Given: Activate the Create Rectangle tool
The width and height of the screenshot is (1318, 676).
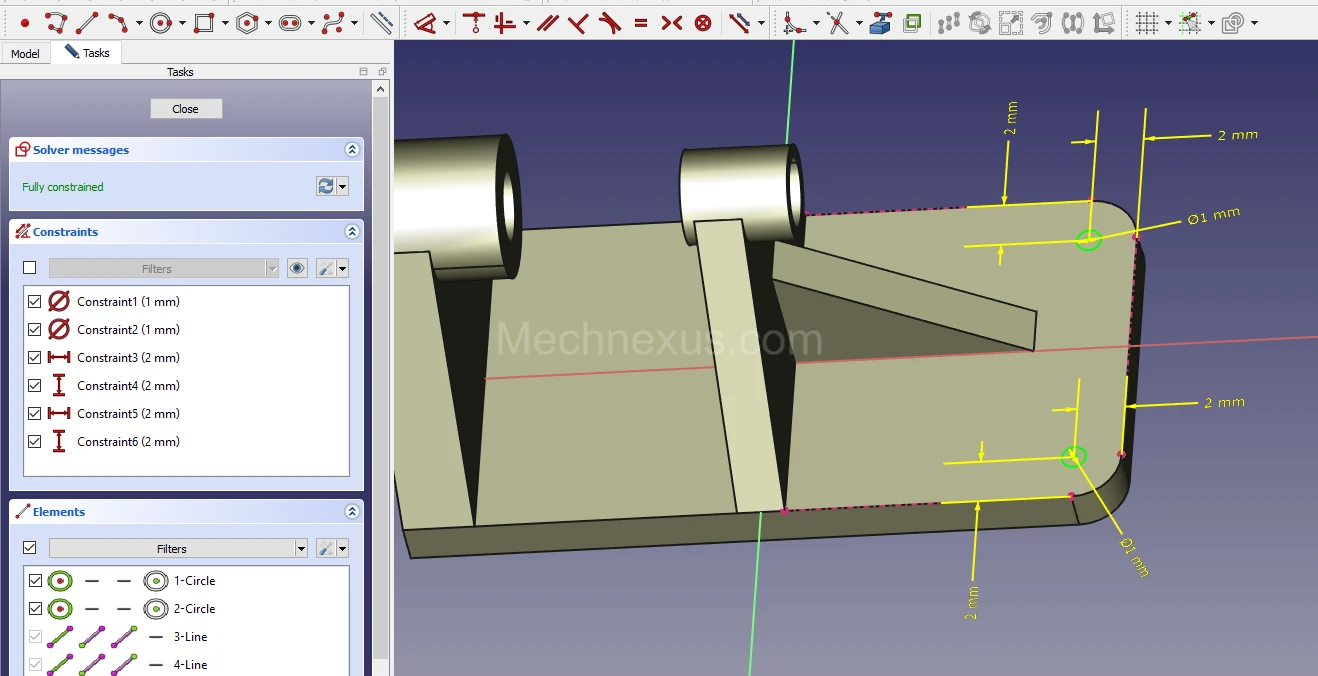Looking at the screenshot, I should 204,22.
